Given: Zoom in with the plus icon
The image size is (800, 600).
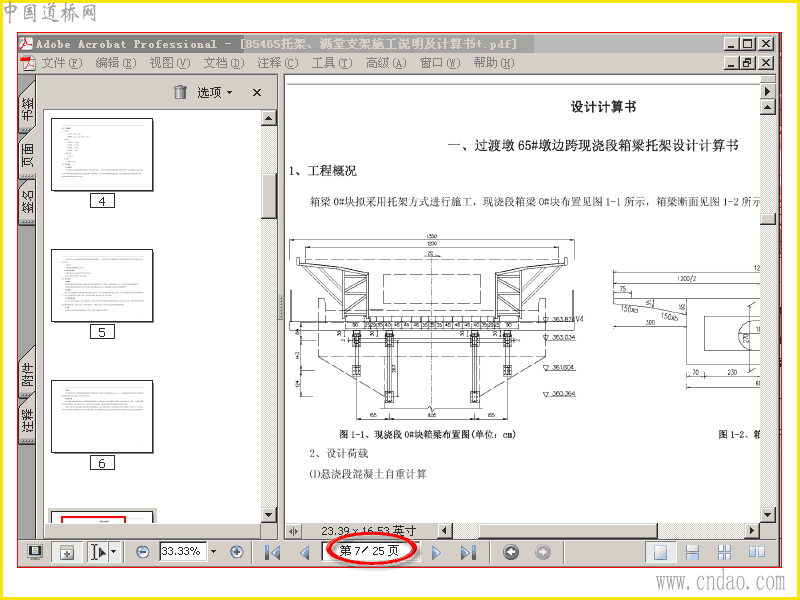Looking at the screenshot, I should (236, 552).
